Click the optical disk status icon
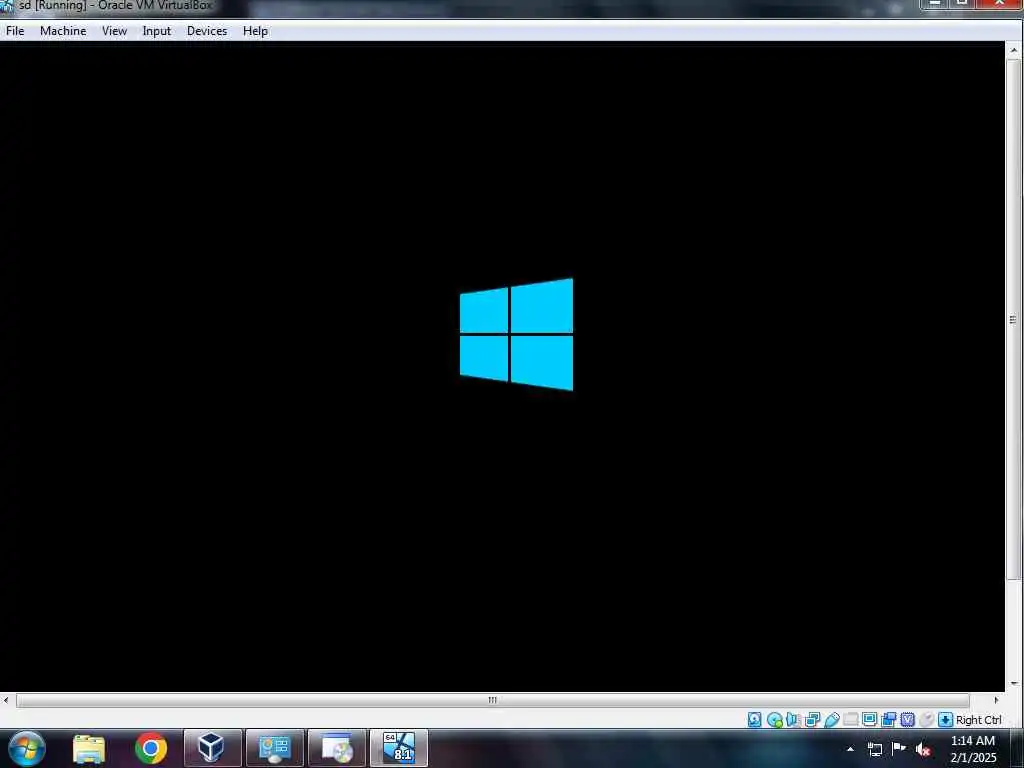The image size is (1024, 768). click(x=775, y=720)
